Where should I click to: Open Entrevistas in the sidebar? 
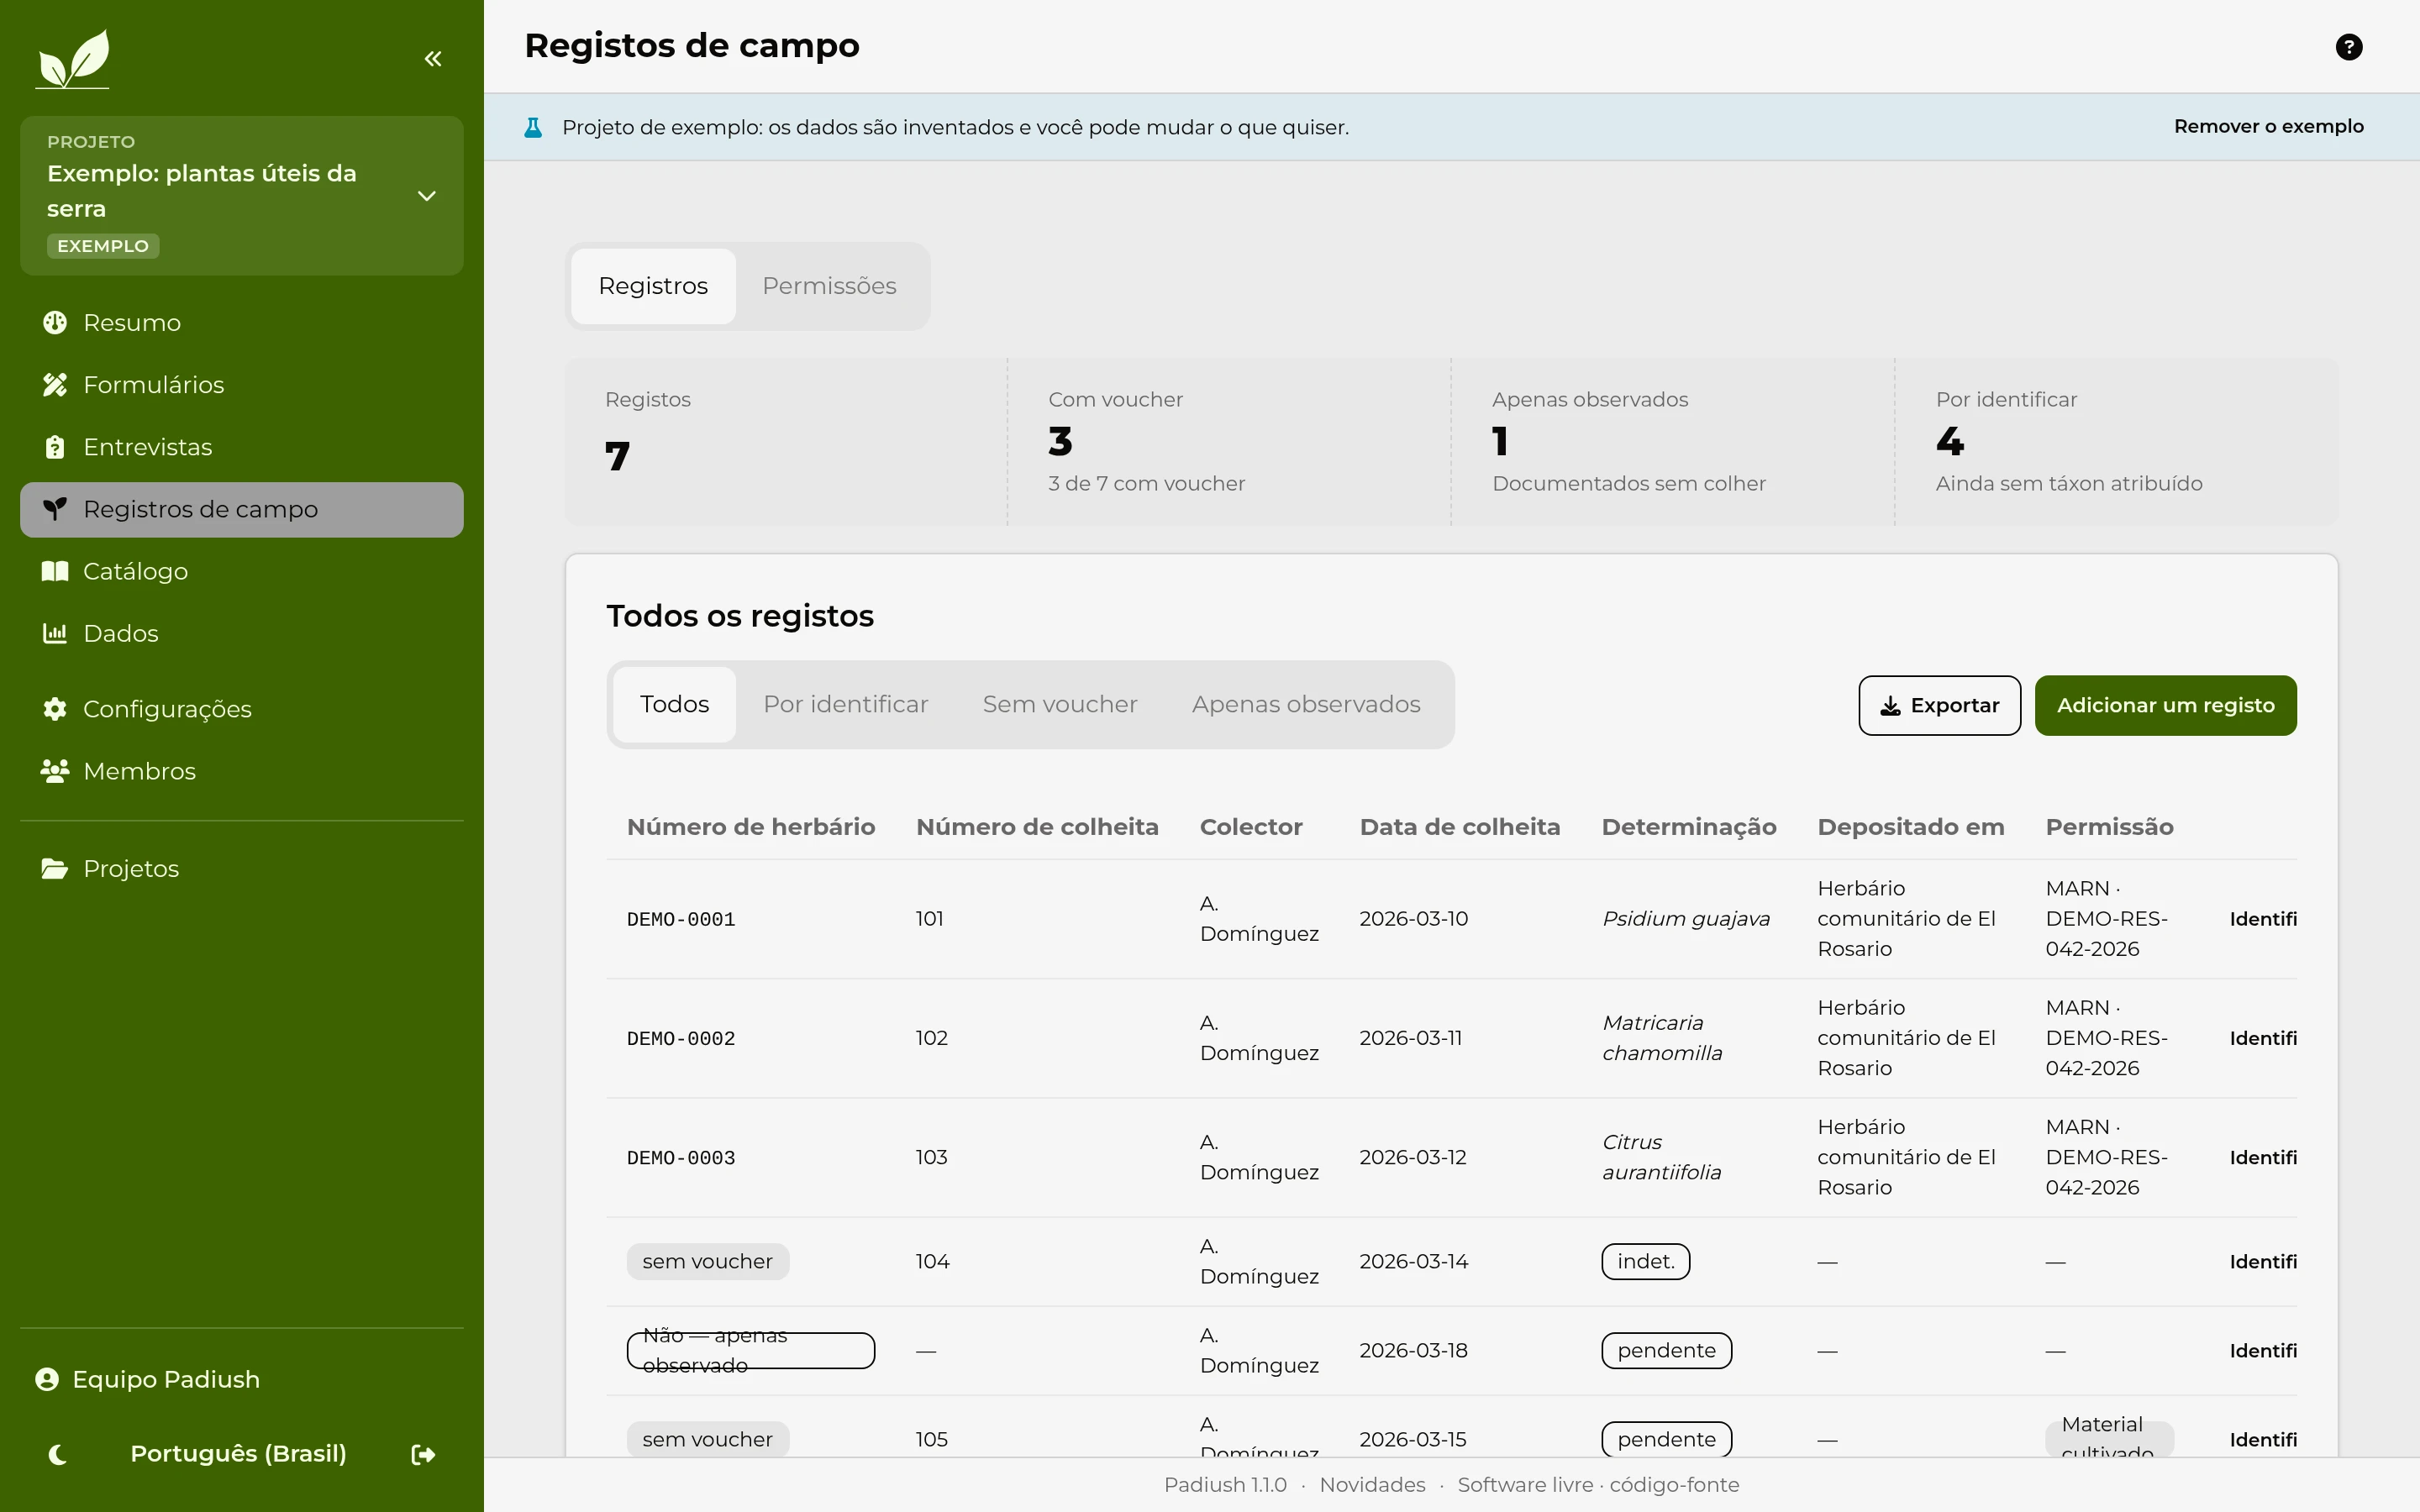pyautogui.click(x=242, y=447)
